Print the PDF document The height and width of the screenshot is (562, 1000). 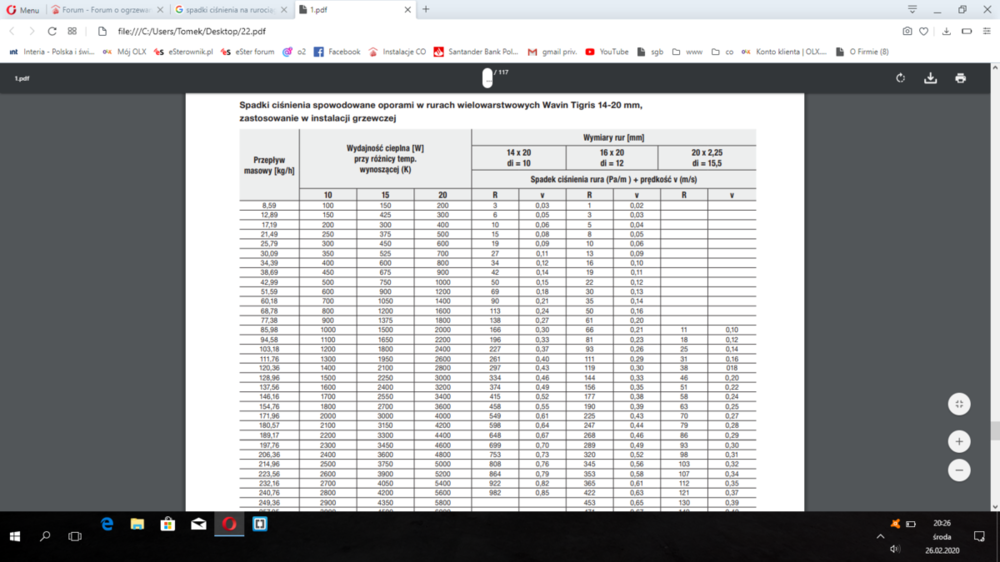coord(960,78)
